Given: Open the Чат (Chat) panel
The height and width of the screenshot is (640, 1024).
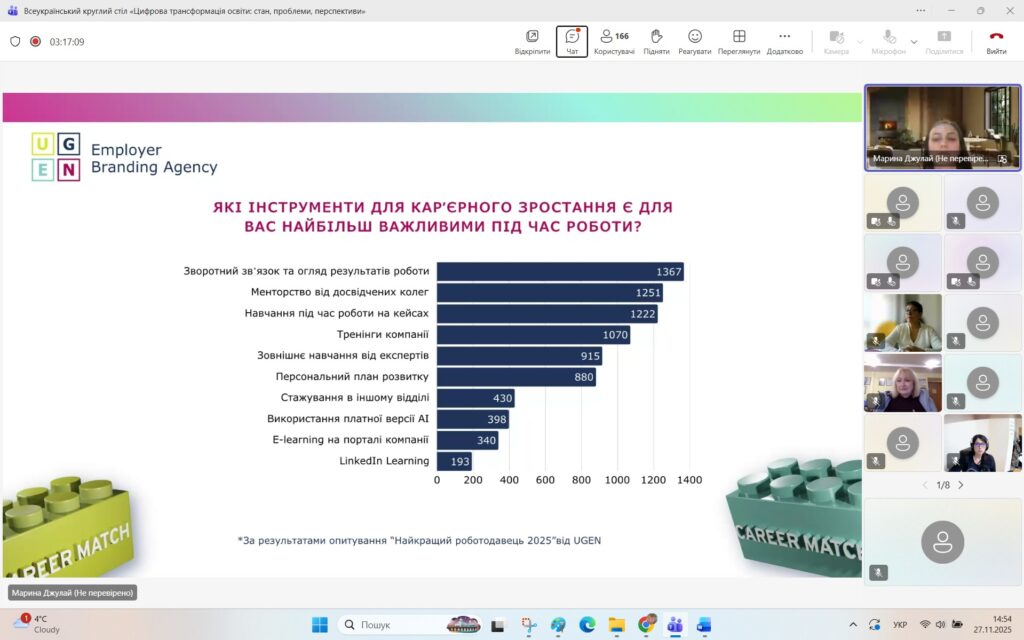Looking at the screenshot, I should 572,42.
